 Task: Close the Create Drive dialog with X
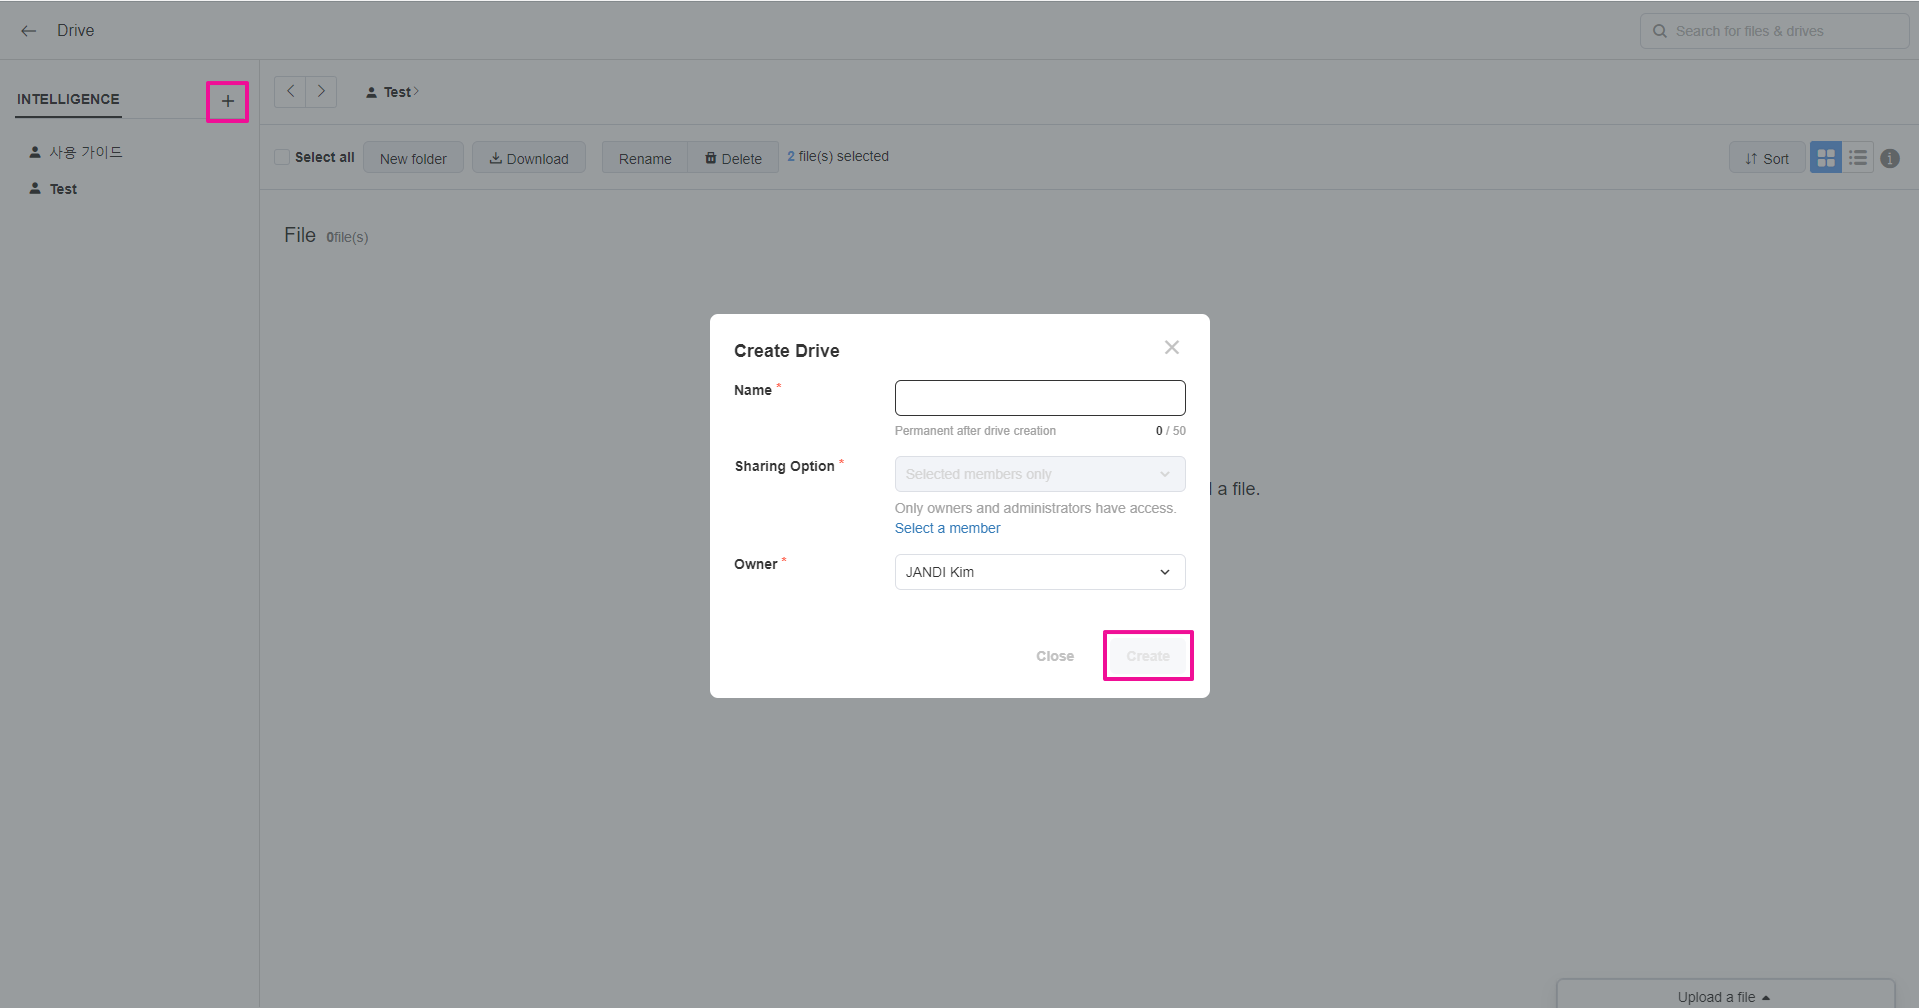1172,347
